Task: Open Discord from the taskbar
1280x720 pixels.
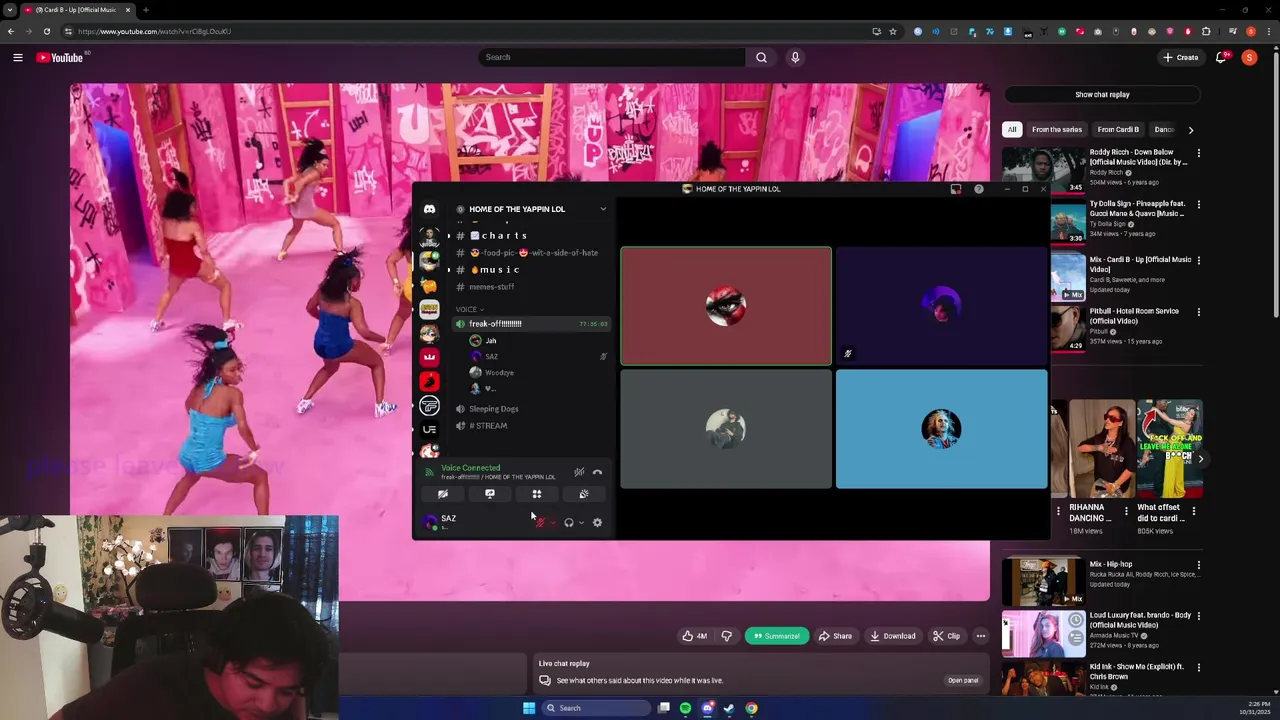Action: [707, 708]
